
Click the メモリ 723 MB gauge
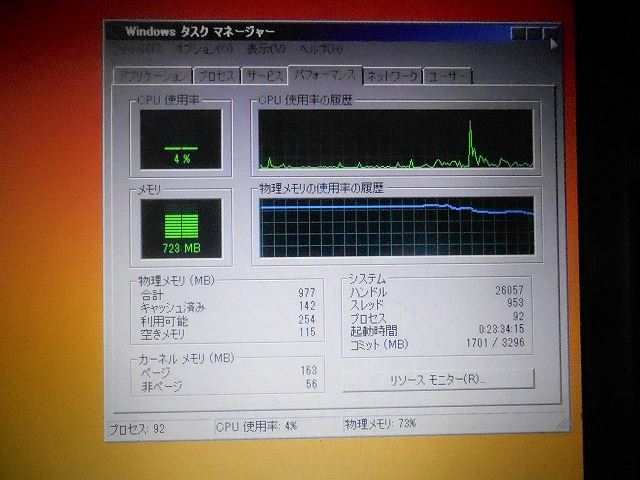181,228
